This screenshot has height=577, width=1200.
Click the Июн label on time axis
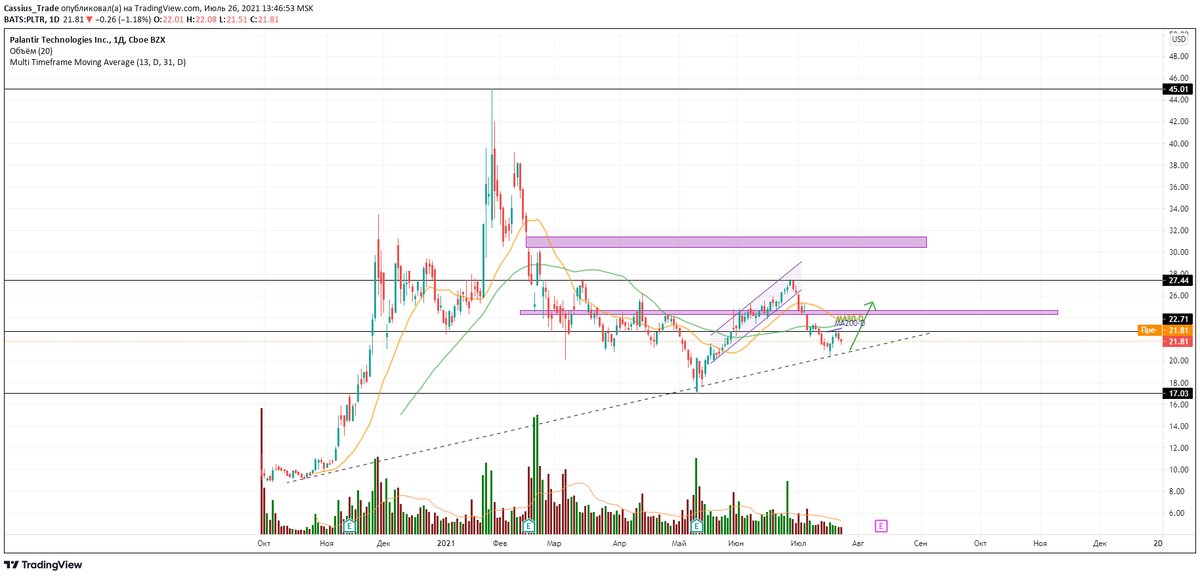[737, 544]
